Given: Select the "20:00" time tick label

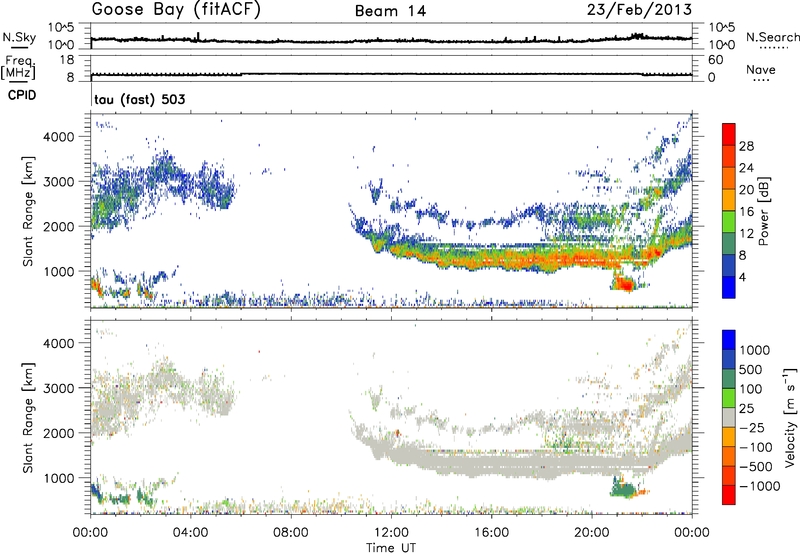Looking at the screenshot, I should (x=591, y=533).
